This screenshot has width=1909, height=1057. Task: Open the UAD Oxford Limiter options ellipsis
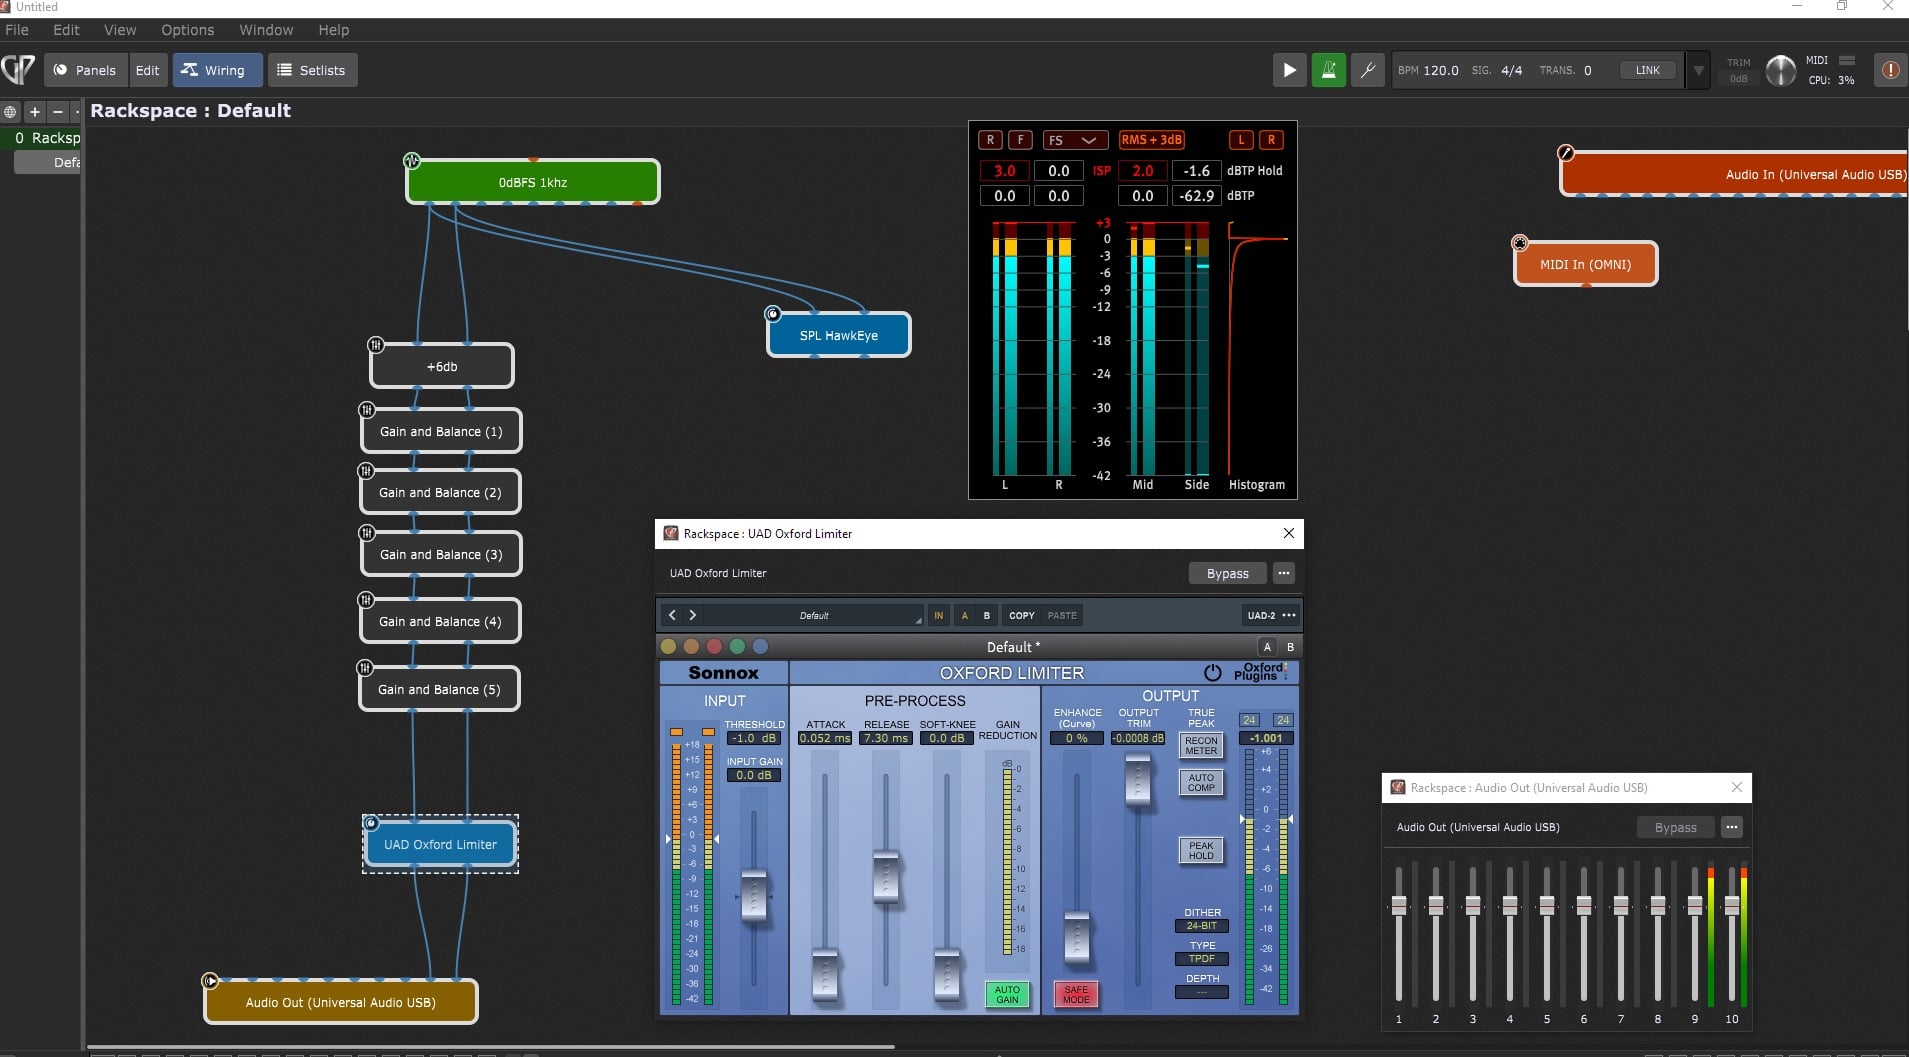tap(1284, 573)
